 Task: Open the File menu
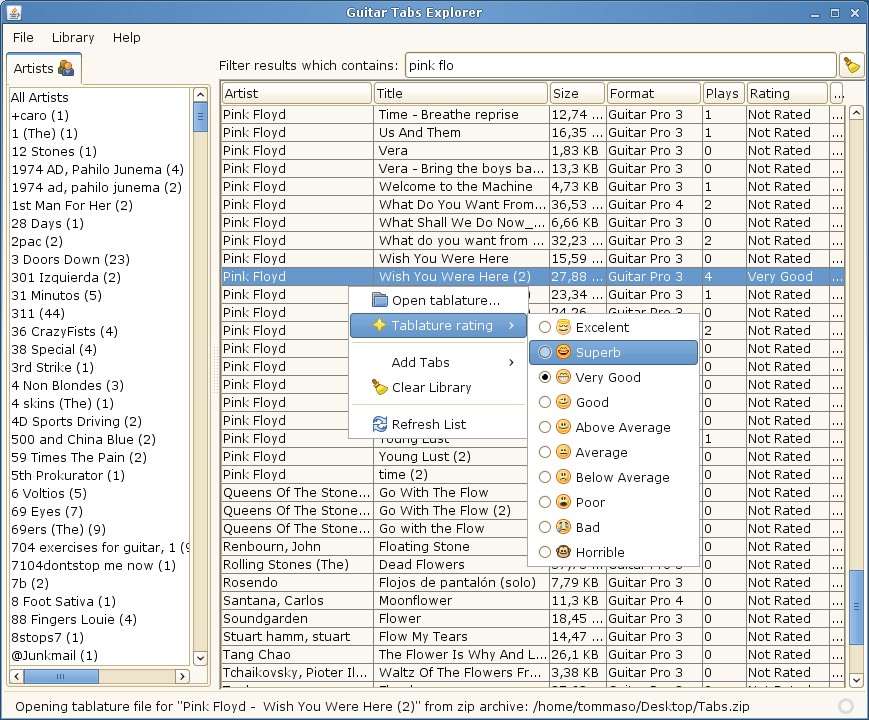point(23,37)
